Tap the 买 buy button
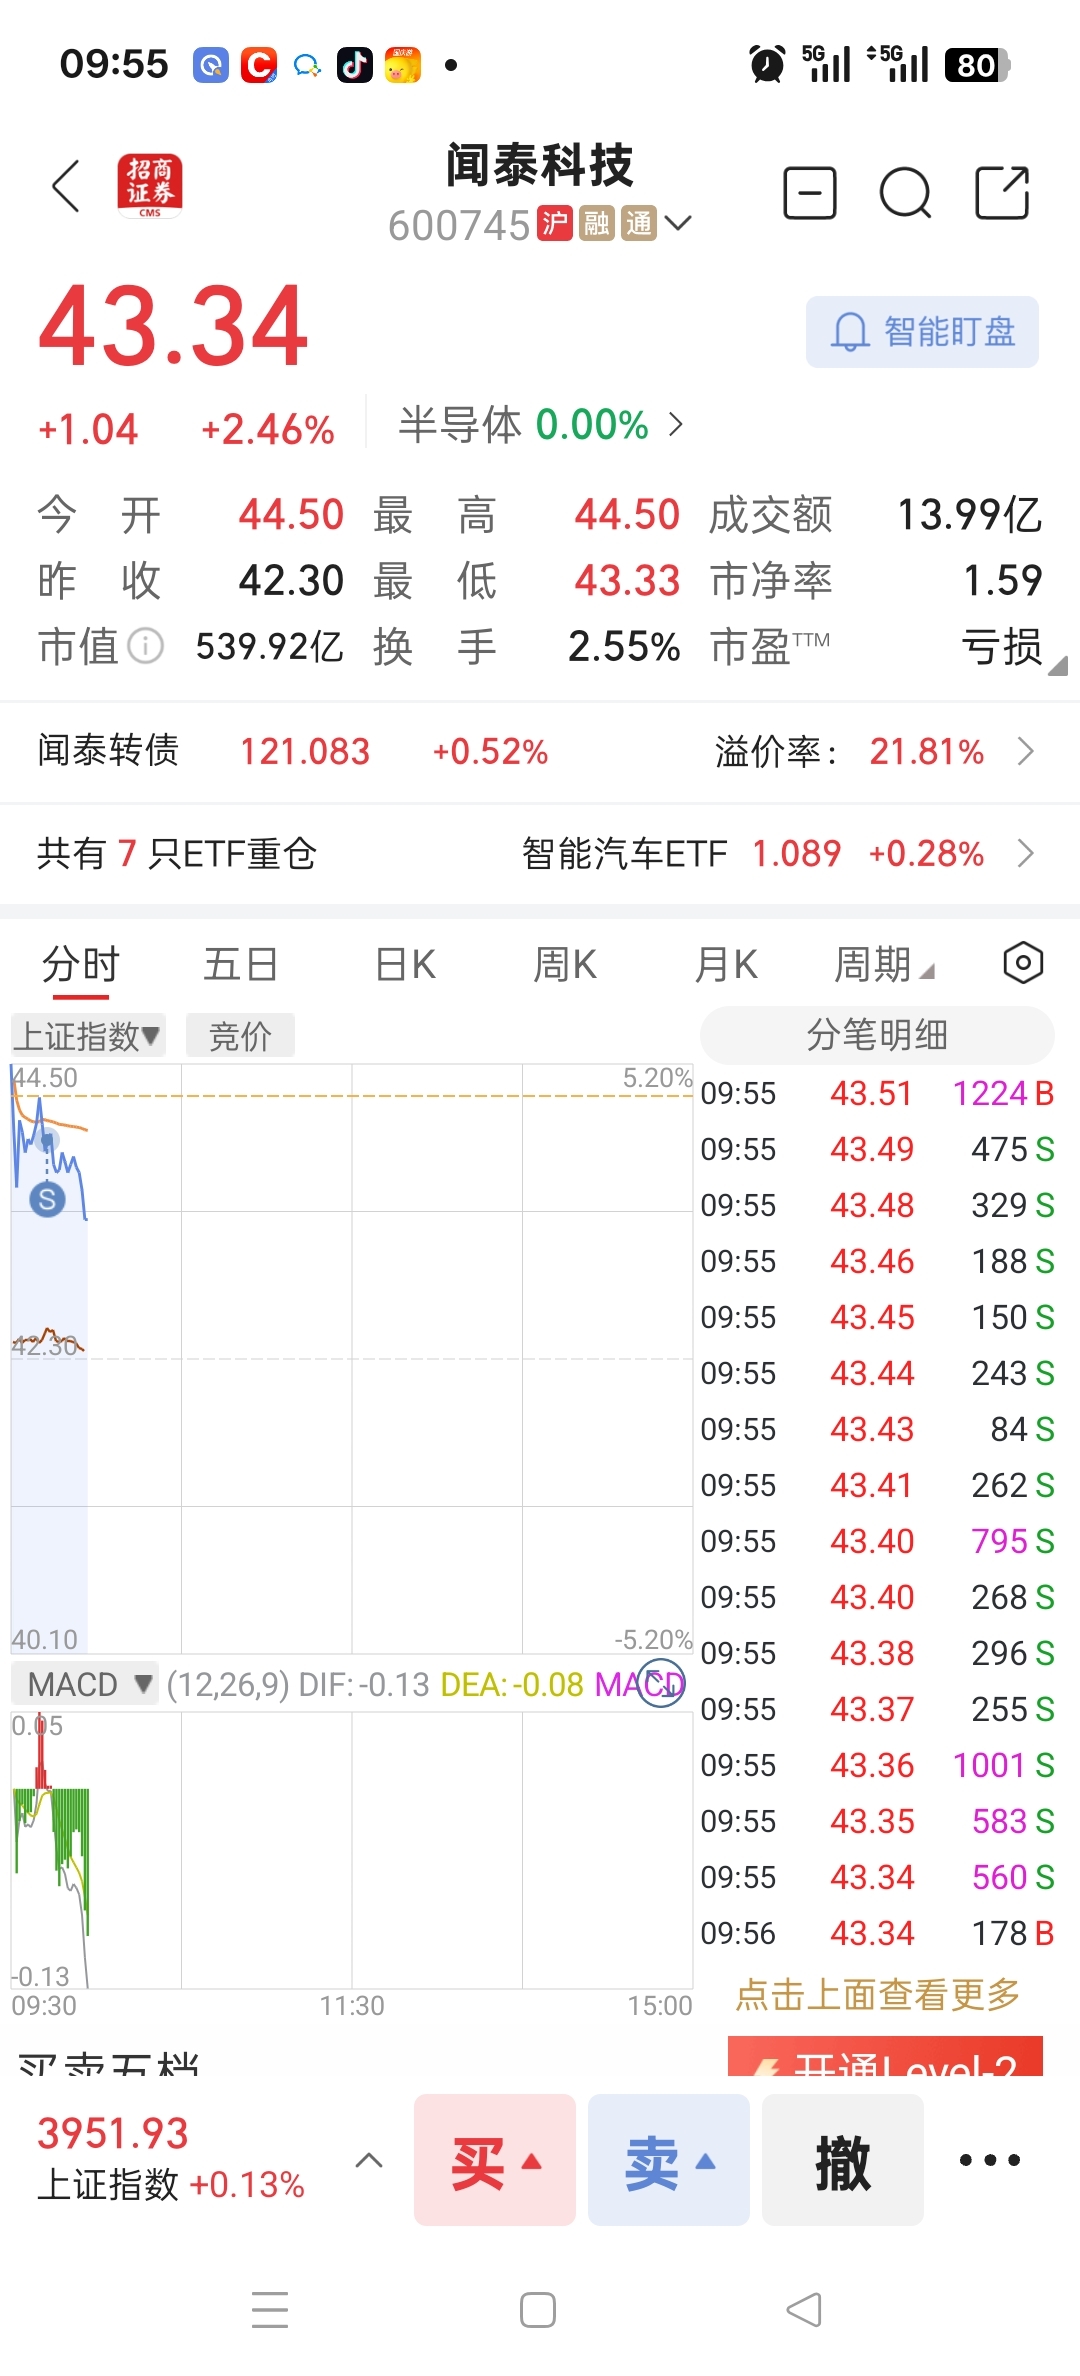 495,2160
